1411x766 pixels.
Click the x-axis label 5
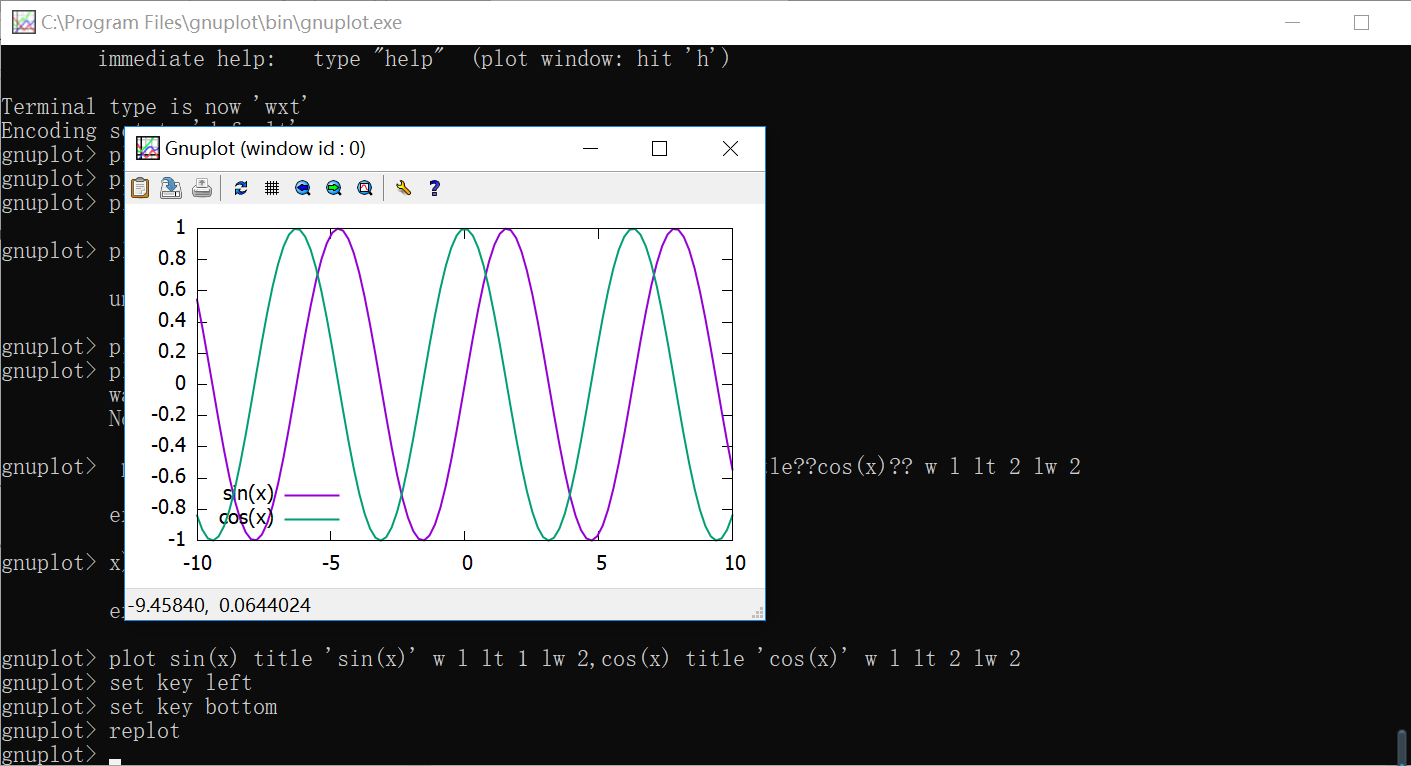(x=601, y=563)
